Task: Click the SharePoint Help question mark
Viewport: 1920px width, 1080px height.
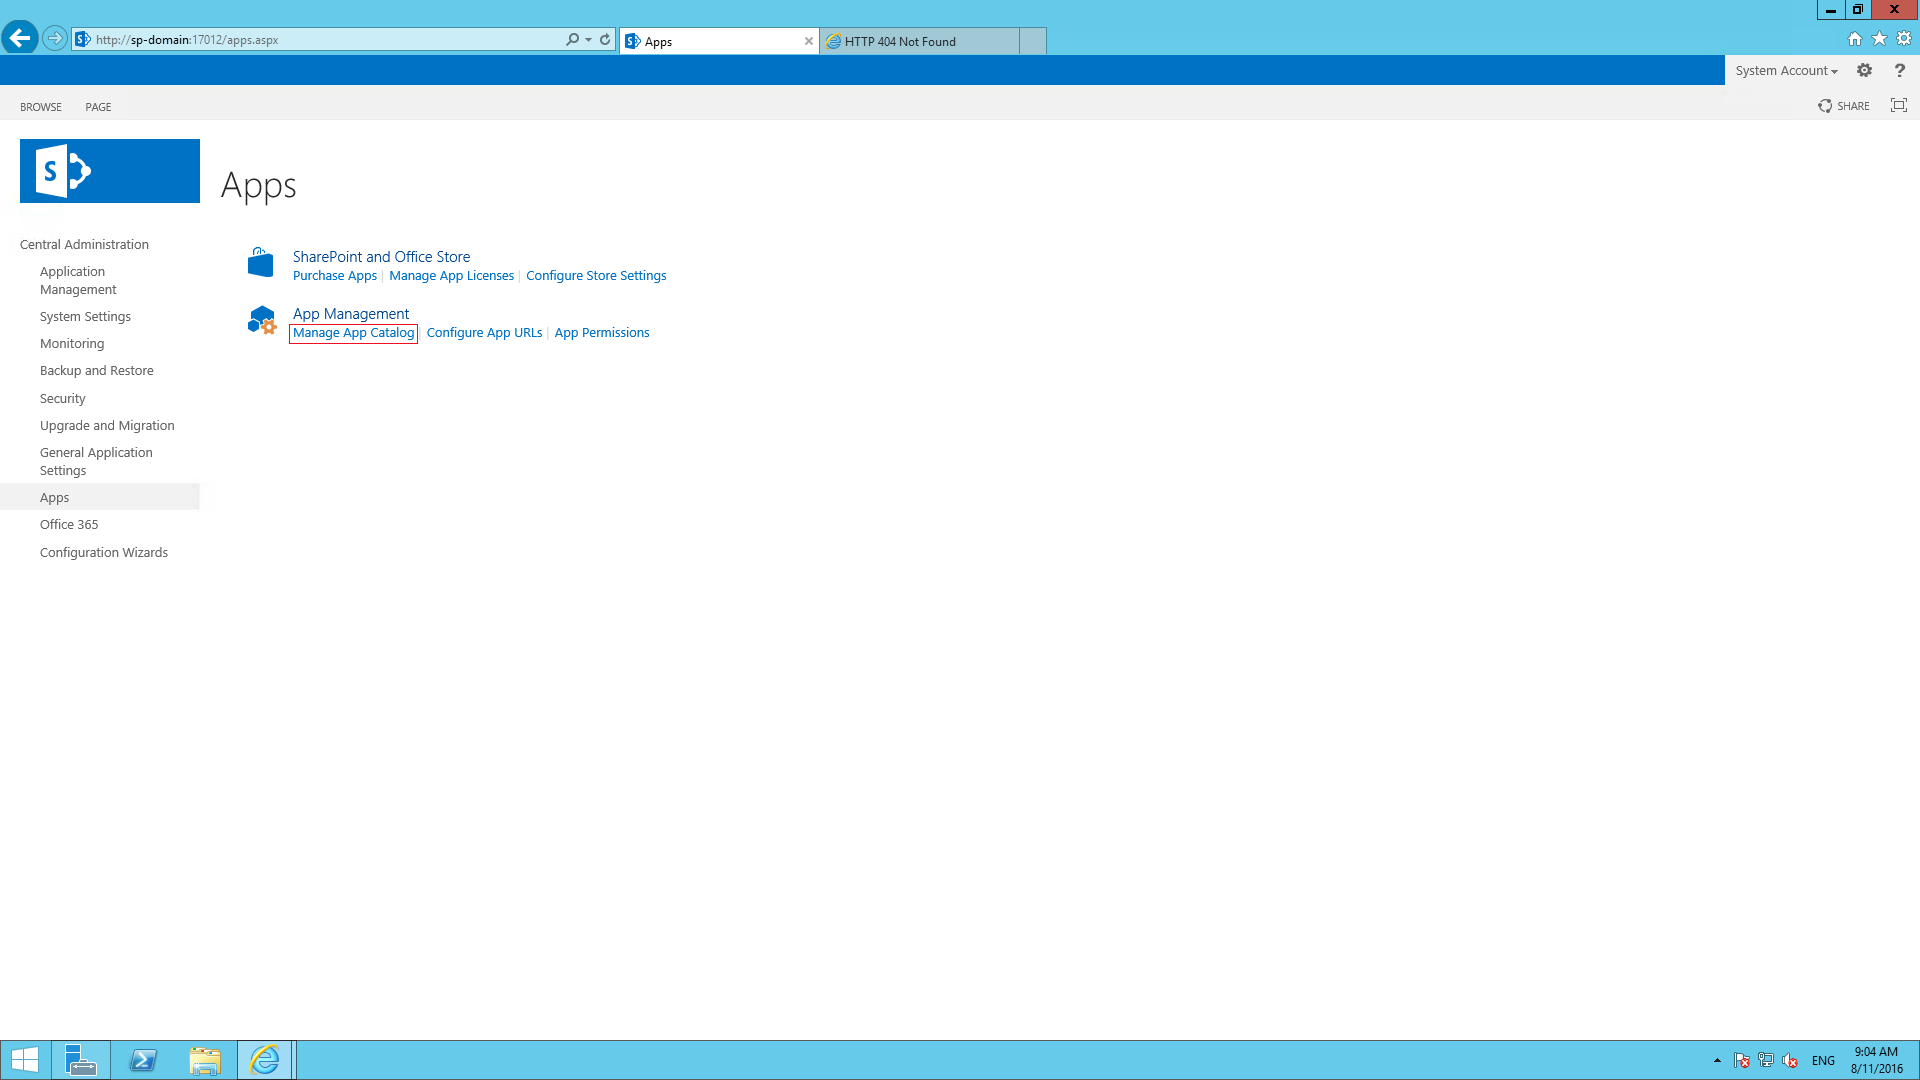Action: [1900, 70]
